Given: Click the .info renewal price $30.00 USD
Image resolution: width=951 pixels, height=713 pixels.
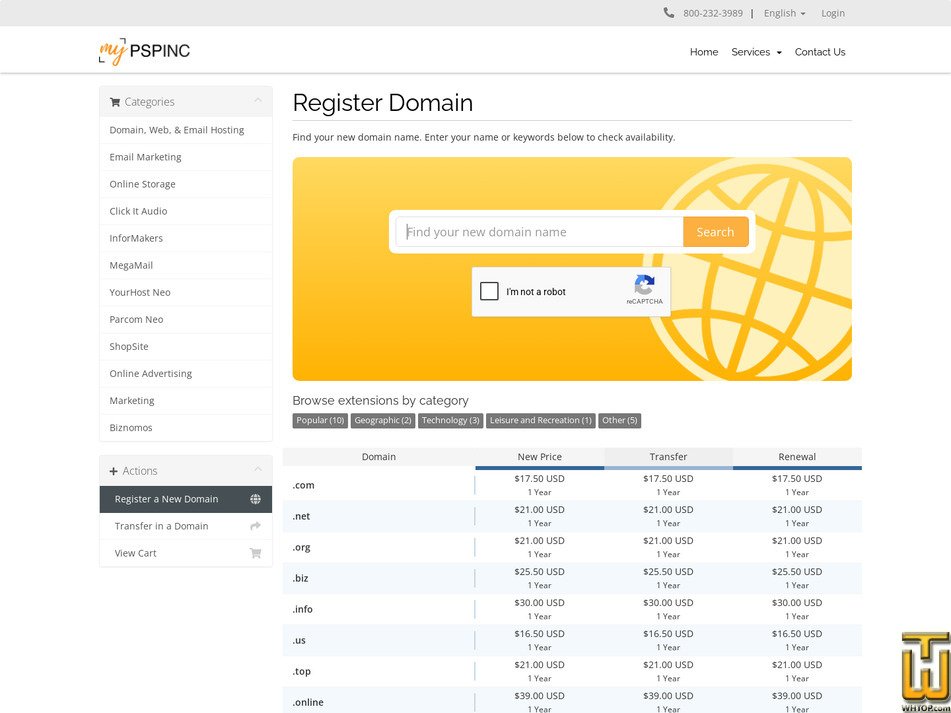Looking at the screenshot, I should (x=797, y=602).
